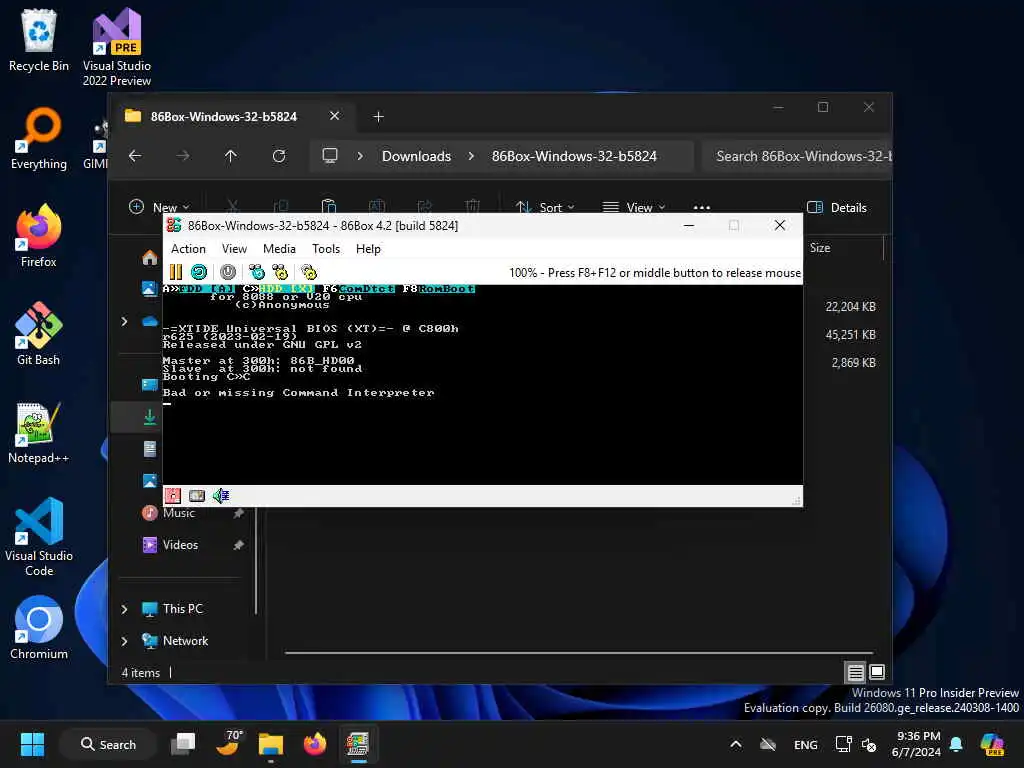Open Videos in Explorer sidebar

click(180, 545)
